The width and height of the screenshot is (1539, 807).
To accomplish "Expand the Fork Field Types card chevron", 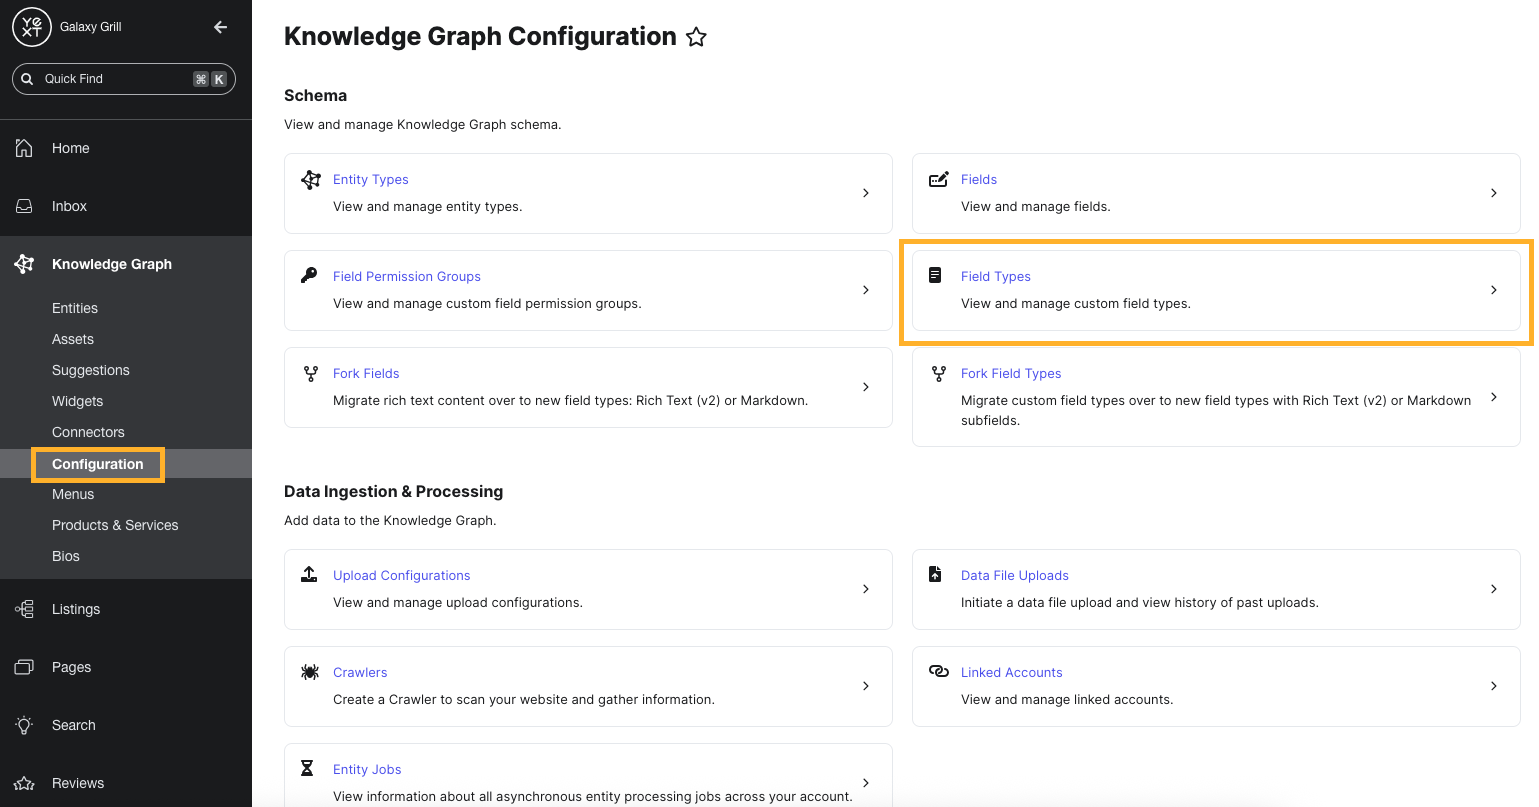I will (1493, 396).
